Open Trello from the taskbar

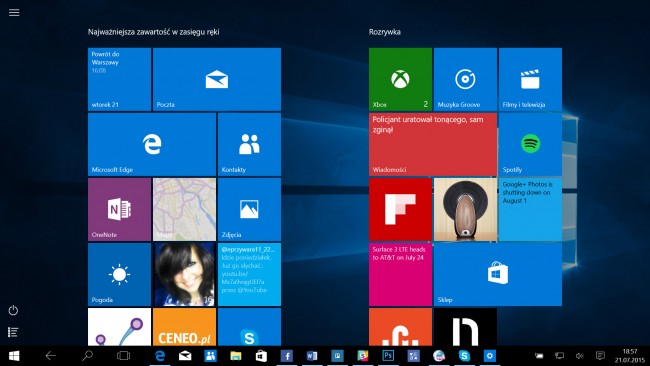pyautogui.click(x=337, y=356)
